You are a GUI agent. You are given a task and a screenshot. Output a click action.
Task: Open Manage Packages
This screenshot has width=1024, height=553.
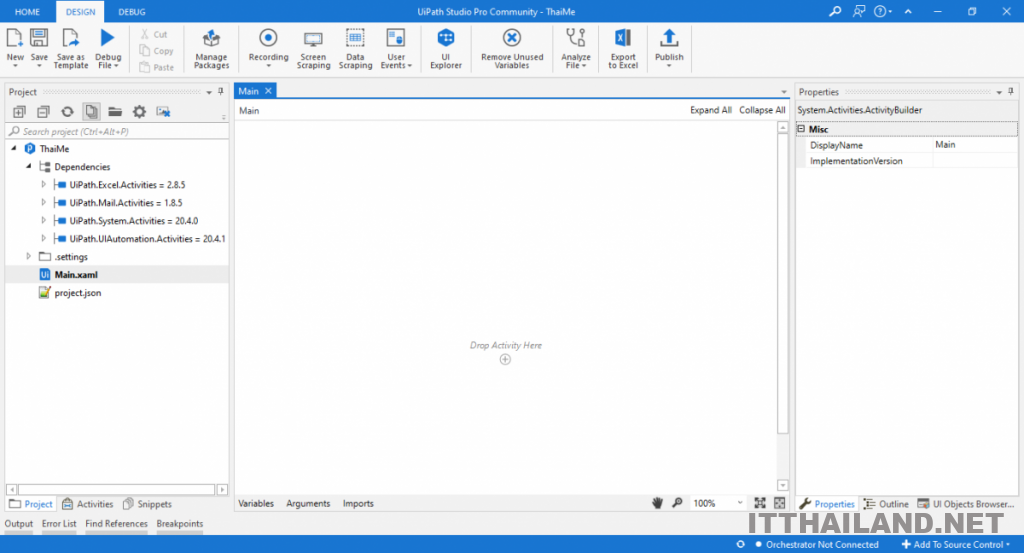pos(211,48)
